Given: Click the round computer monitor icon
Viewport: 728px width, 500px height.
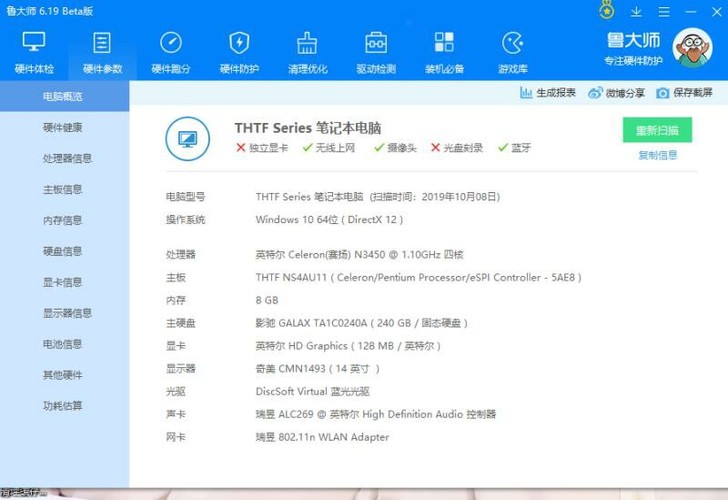Looking at the screenshot, I should pyautogui.click(x=188, y=139).
